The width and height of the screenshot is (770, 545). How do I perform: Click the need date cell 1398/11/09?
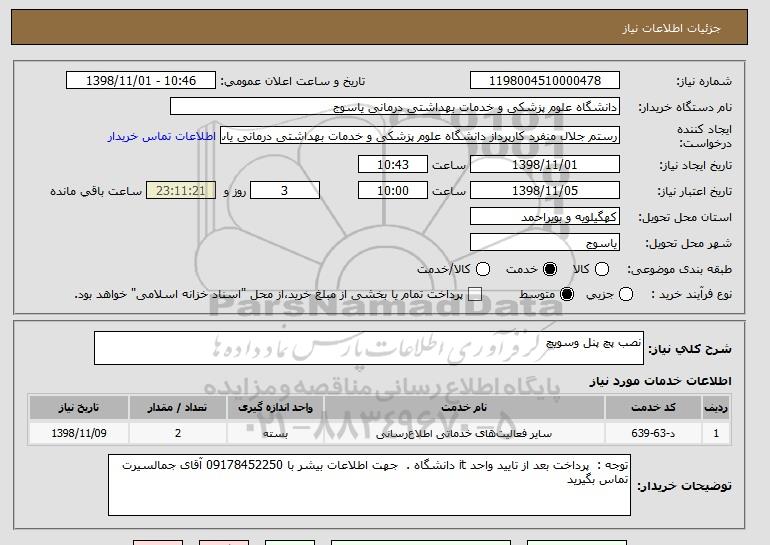click(x=79, y=434)
